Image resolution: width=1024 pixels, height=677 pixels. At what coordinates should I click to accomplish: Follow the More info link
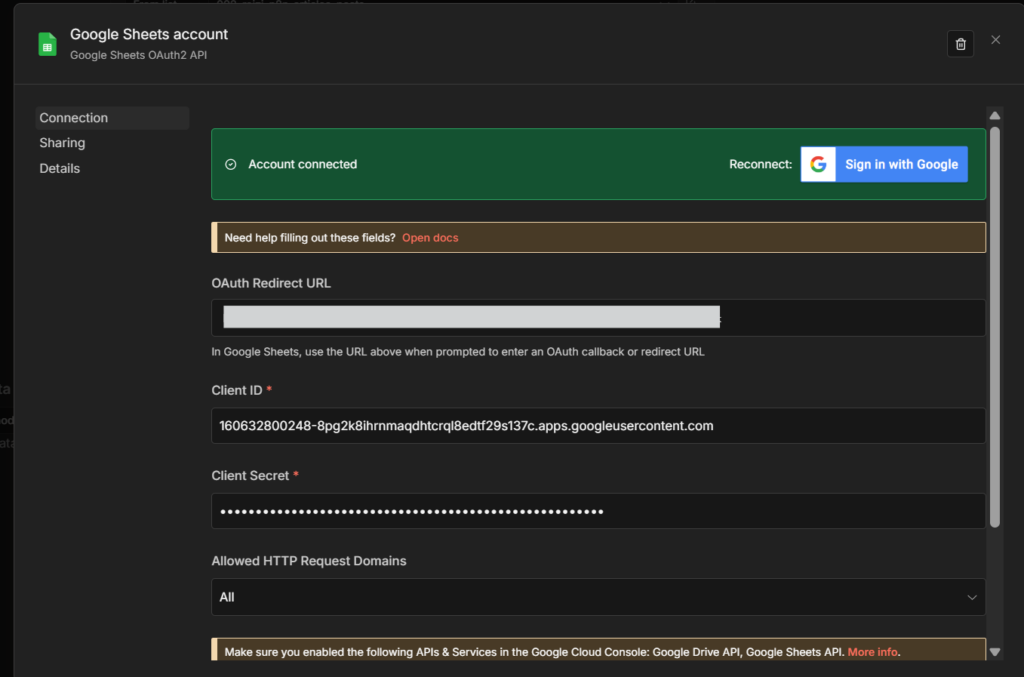[x=872, y=652]
